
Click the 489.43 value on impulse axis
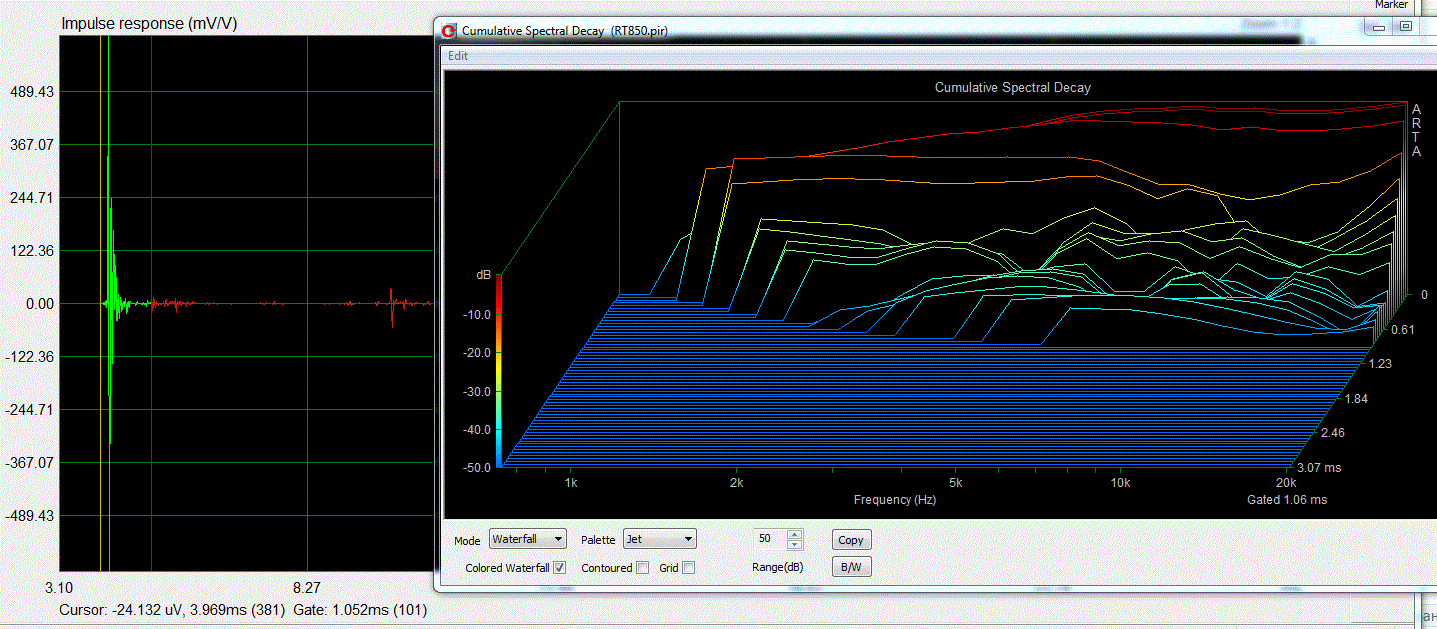[x=32, y=92]
